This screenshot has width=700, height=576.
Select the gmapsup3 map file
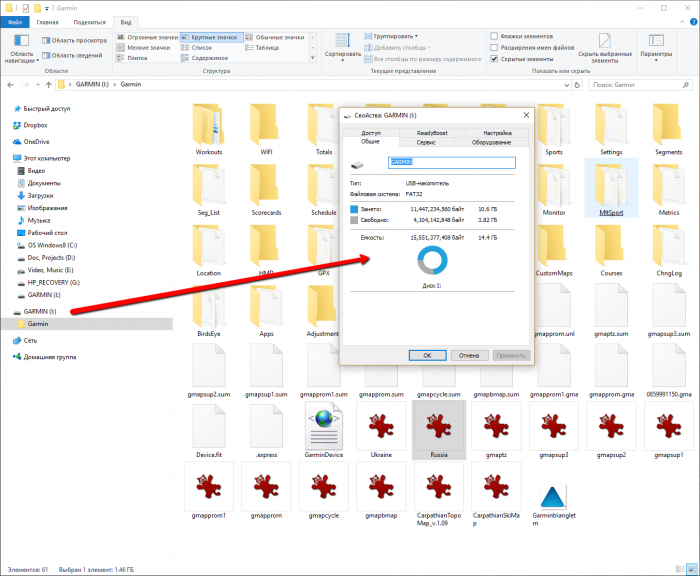(554, 430)
